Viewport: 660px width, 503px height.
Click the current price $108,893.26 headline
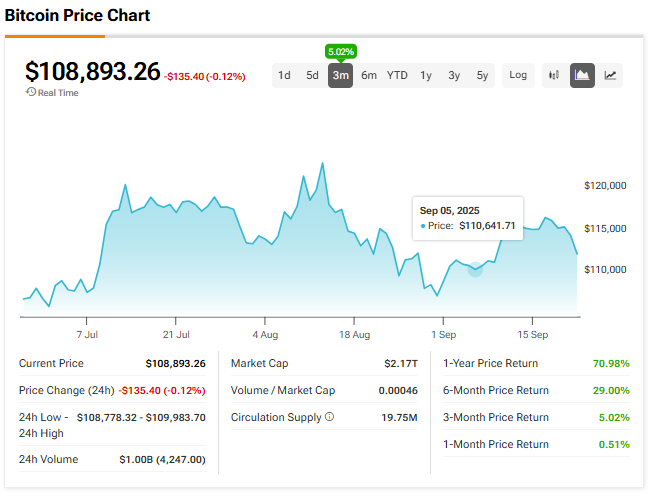pyautogui.click(x=92, y=72)
